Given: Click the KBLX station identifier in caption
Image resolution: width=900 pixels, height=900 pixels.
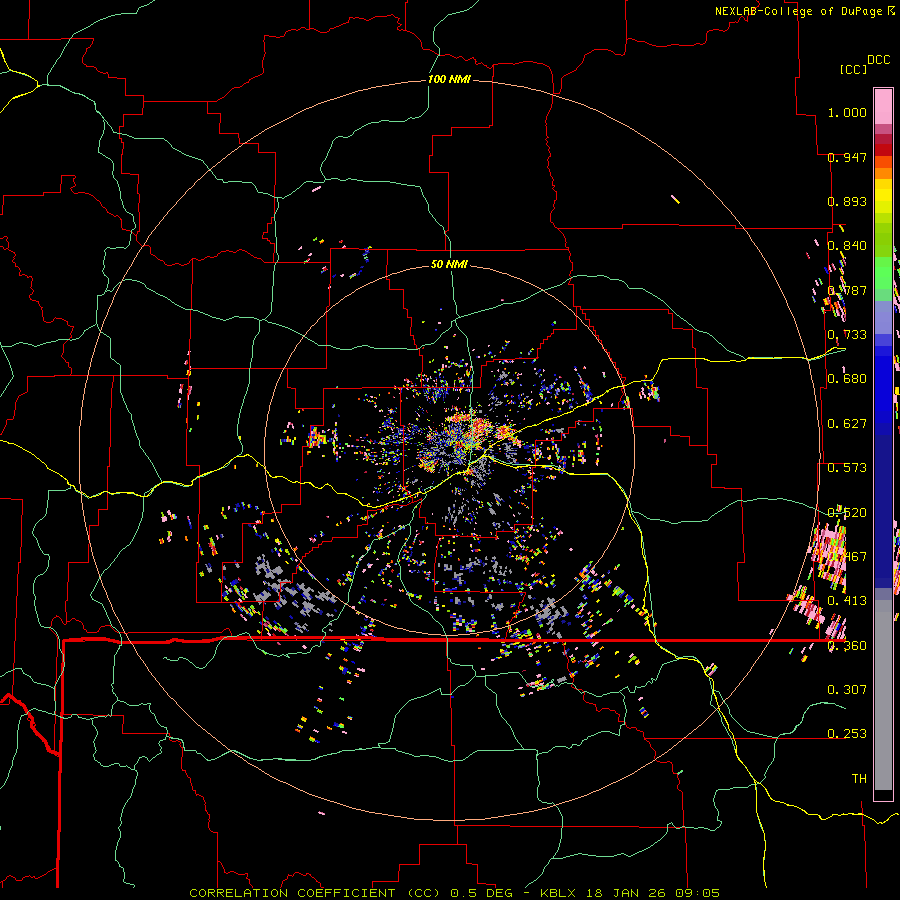Looking at the screenshot, I should [560, 893].
